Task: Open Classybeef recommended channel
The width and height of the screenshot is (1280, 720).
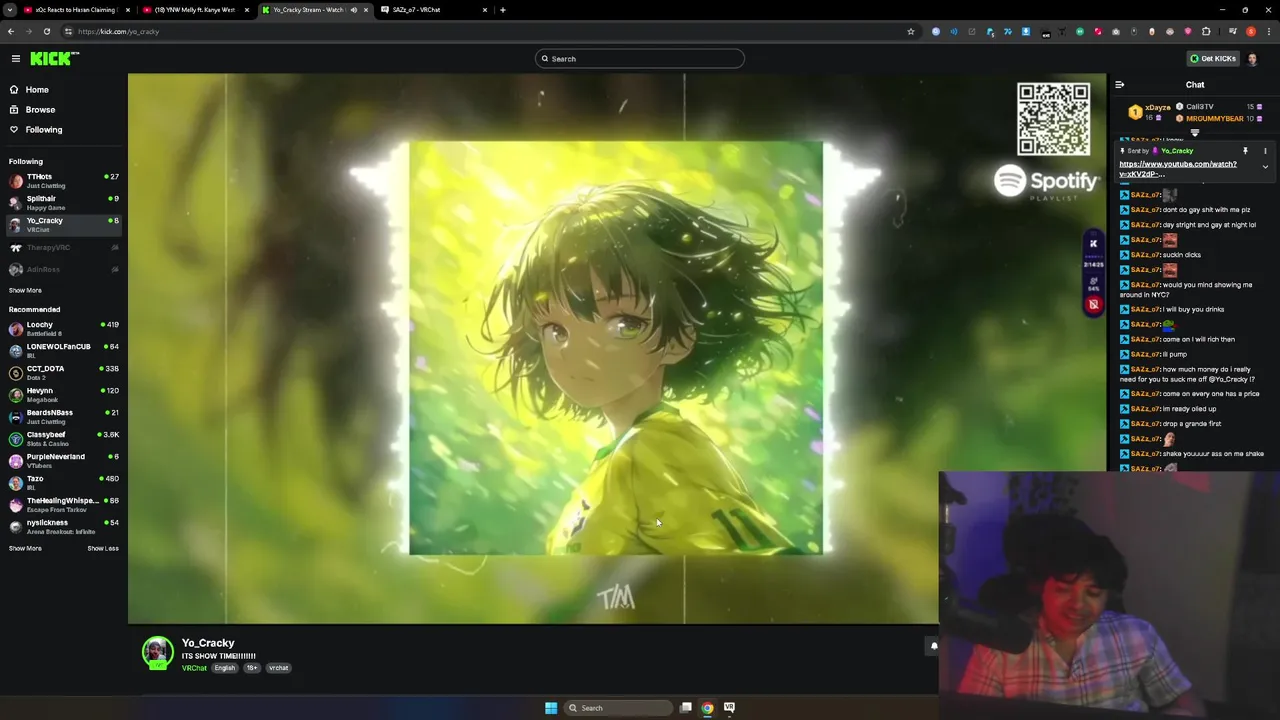Action: (x=63, y=439)
